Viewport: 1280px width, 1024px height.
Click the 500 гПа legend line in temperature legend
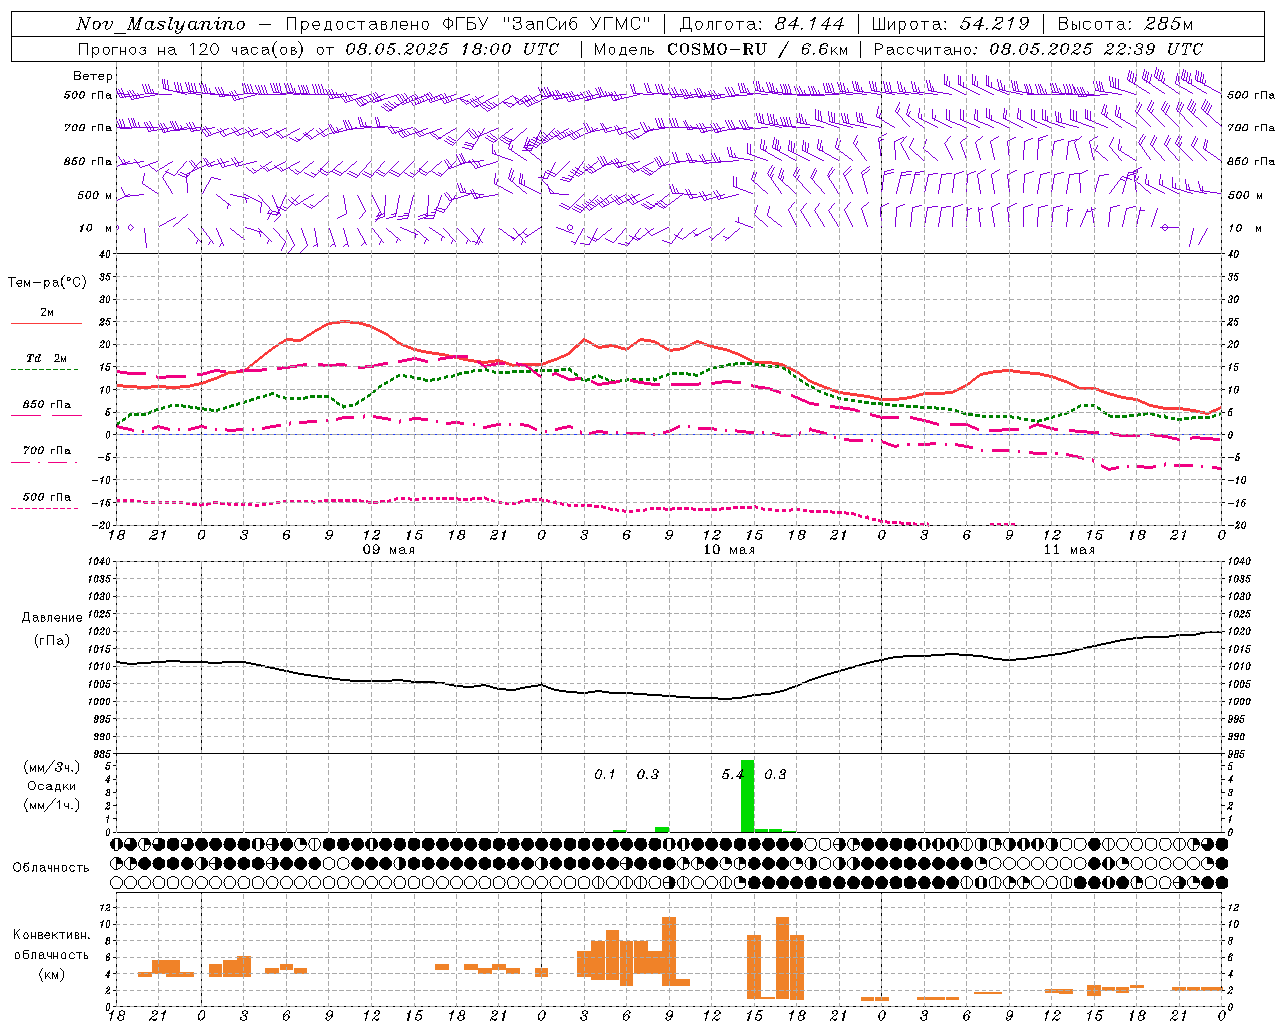point(44,508)
